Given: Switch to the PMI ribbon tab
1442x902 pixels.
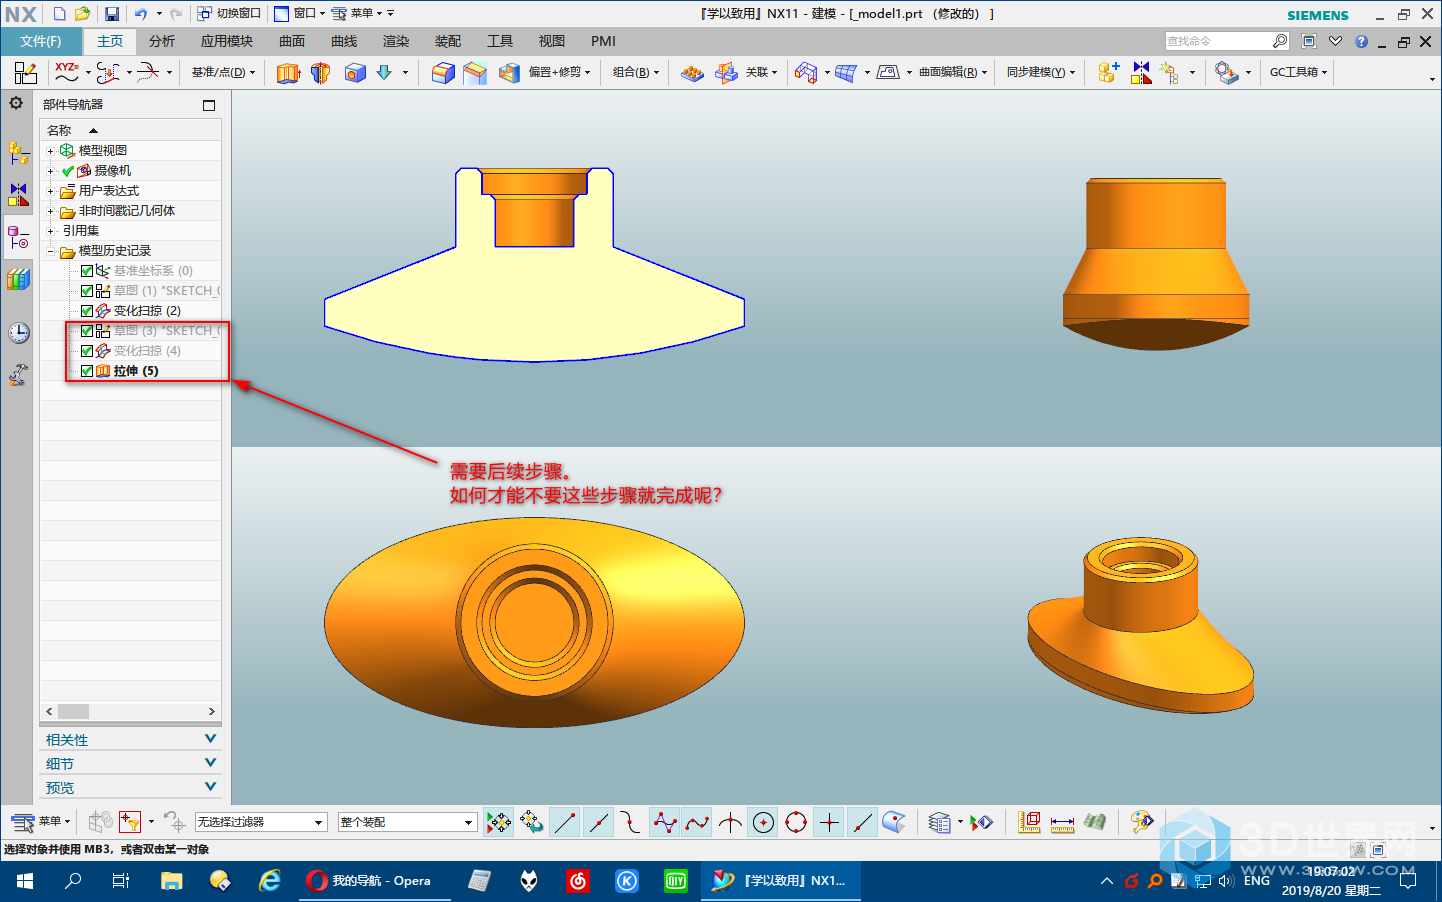Looking at the screenshot, I should (603, 41).
